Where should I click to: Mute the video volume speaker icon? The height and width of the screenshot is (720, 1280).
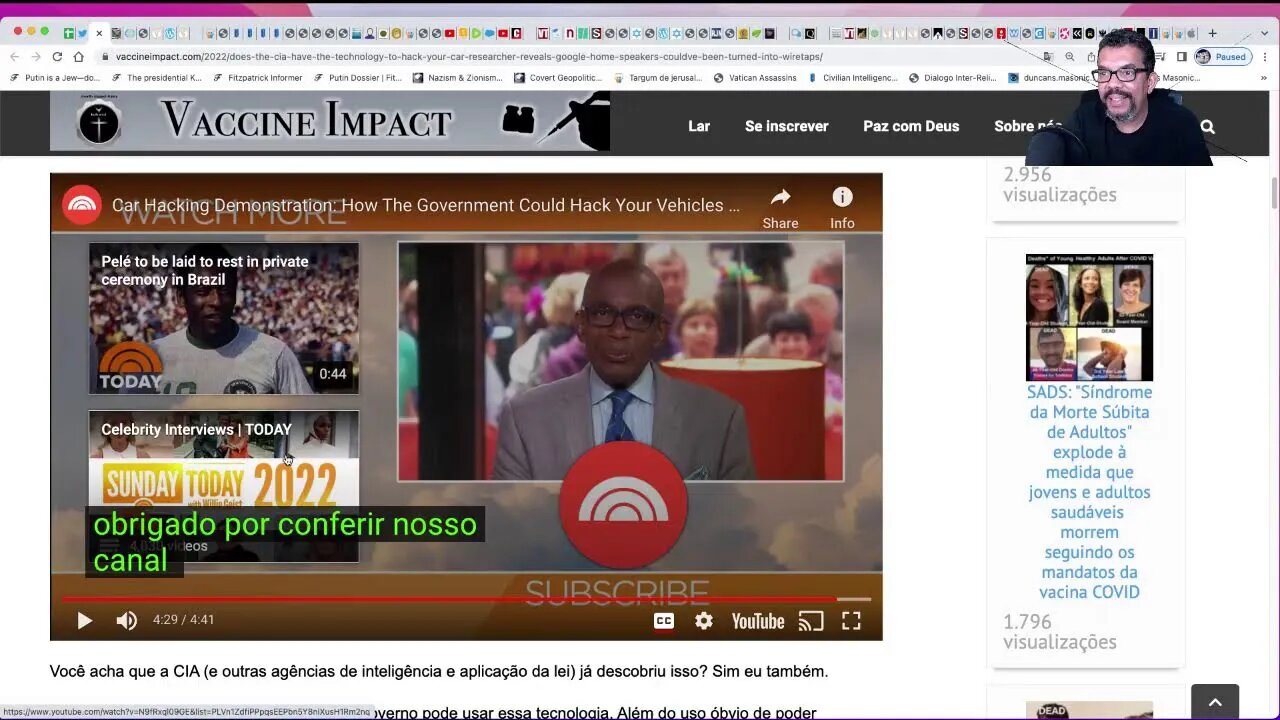coord(126,621)
